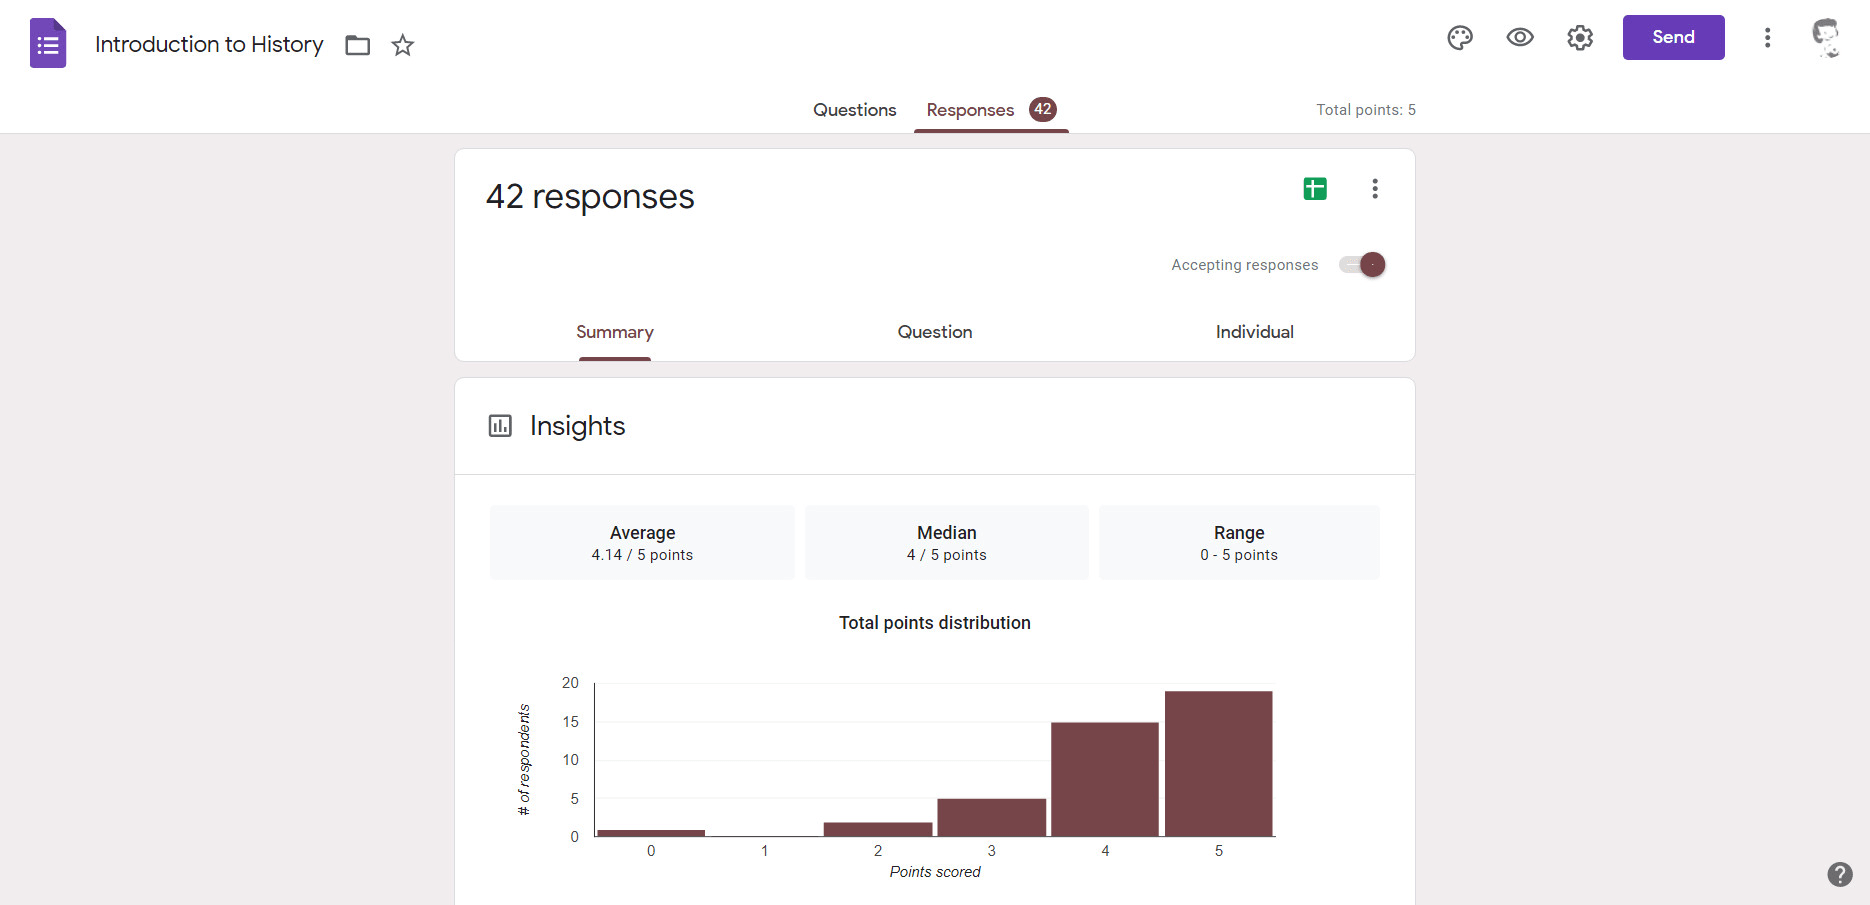Open your Google account avatar
The image size is (1870, 905).
[1827, 37]
